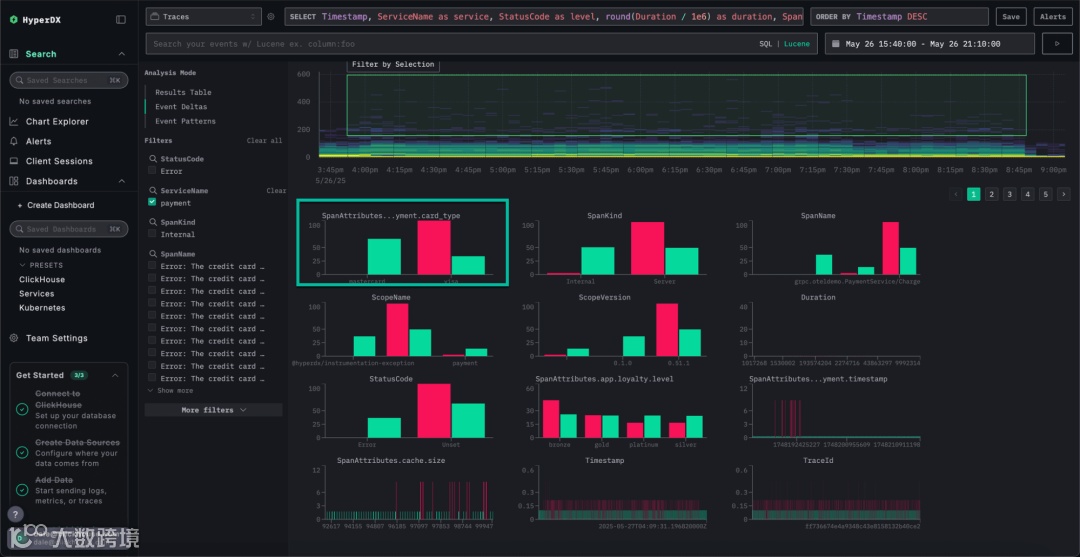Screen dimensions: 1080x557
Task: Click the Search section icon in sidebar
Action: click(x=14, y=54)
